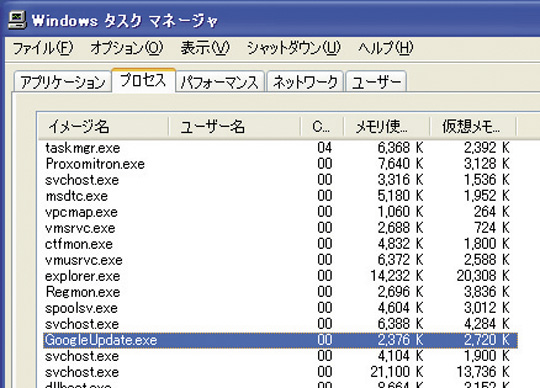The image size is (540, 388).
Task: Open the オプション(O) menu
Action: [x=126, y=48]
